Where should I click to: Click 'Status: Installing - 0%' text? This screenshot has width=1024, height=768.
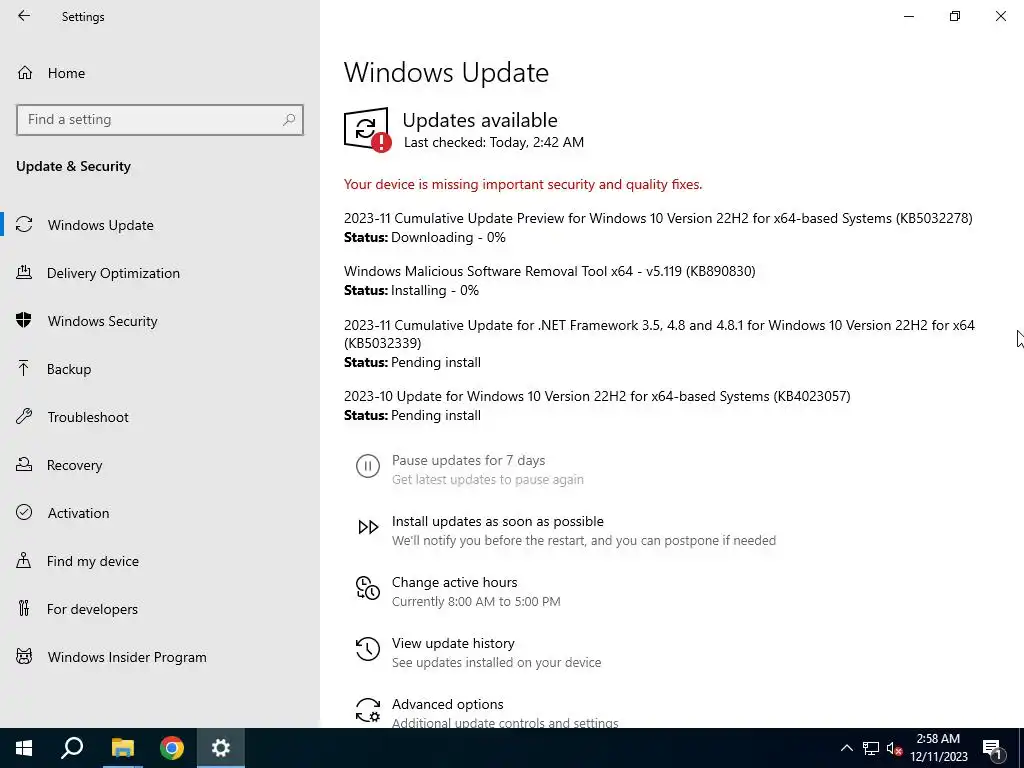click(411, 290)
